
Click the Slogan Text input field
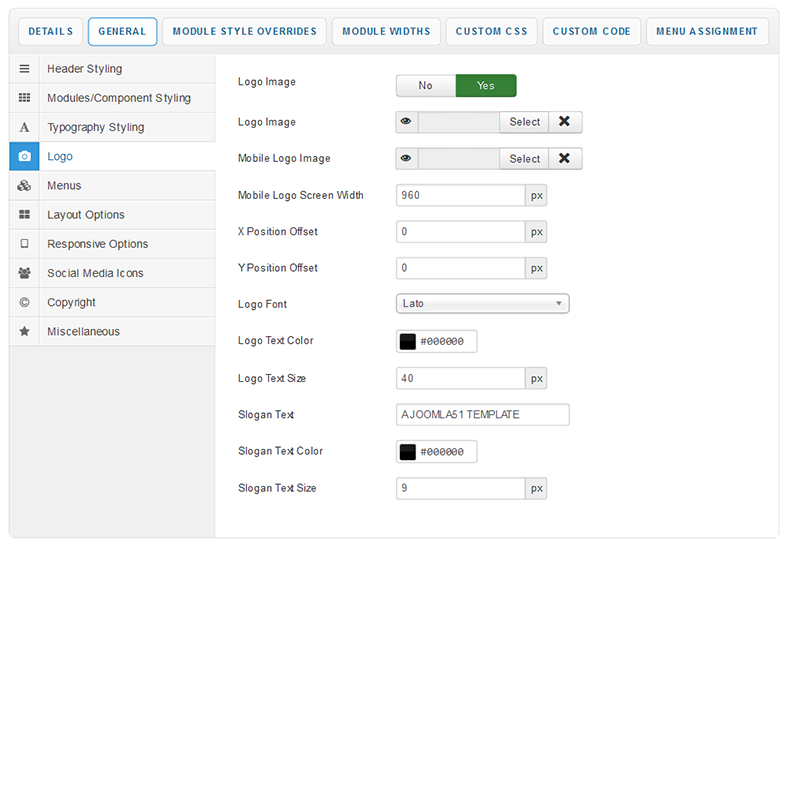pos(483,415)
